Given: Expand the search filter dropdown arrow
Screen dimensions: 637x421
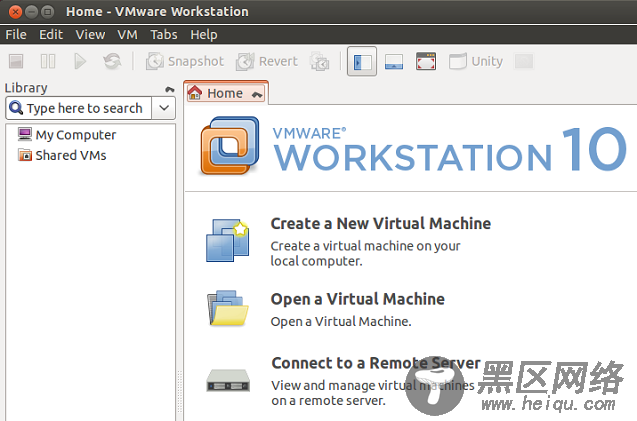Looking at the screenshot, I should [x=164, y=108].
